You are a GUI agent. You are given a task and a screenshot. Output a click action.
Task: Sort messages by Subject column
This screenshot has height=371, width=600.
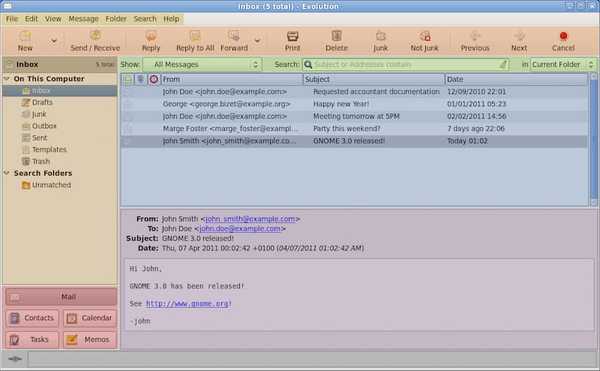[x=374, y=80]
